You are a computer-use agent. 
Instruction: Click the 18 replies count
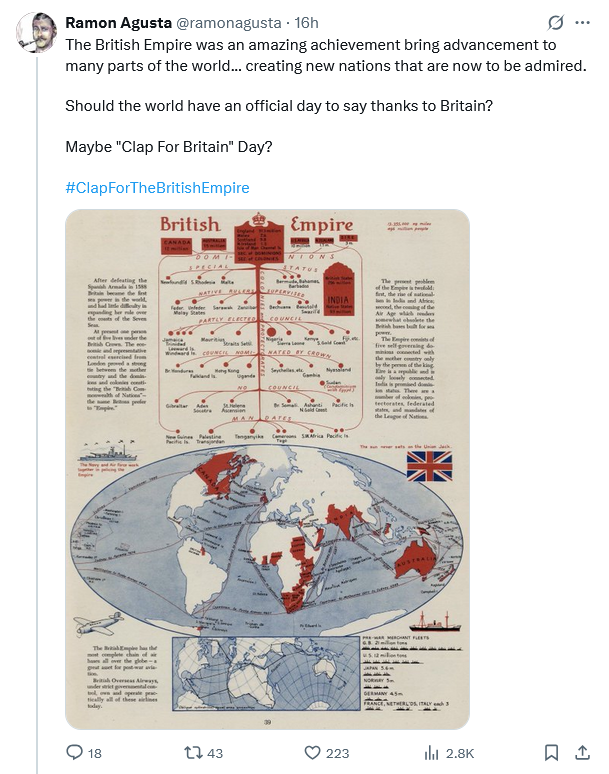tap(95, 753)
